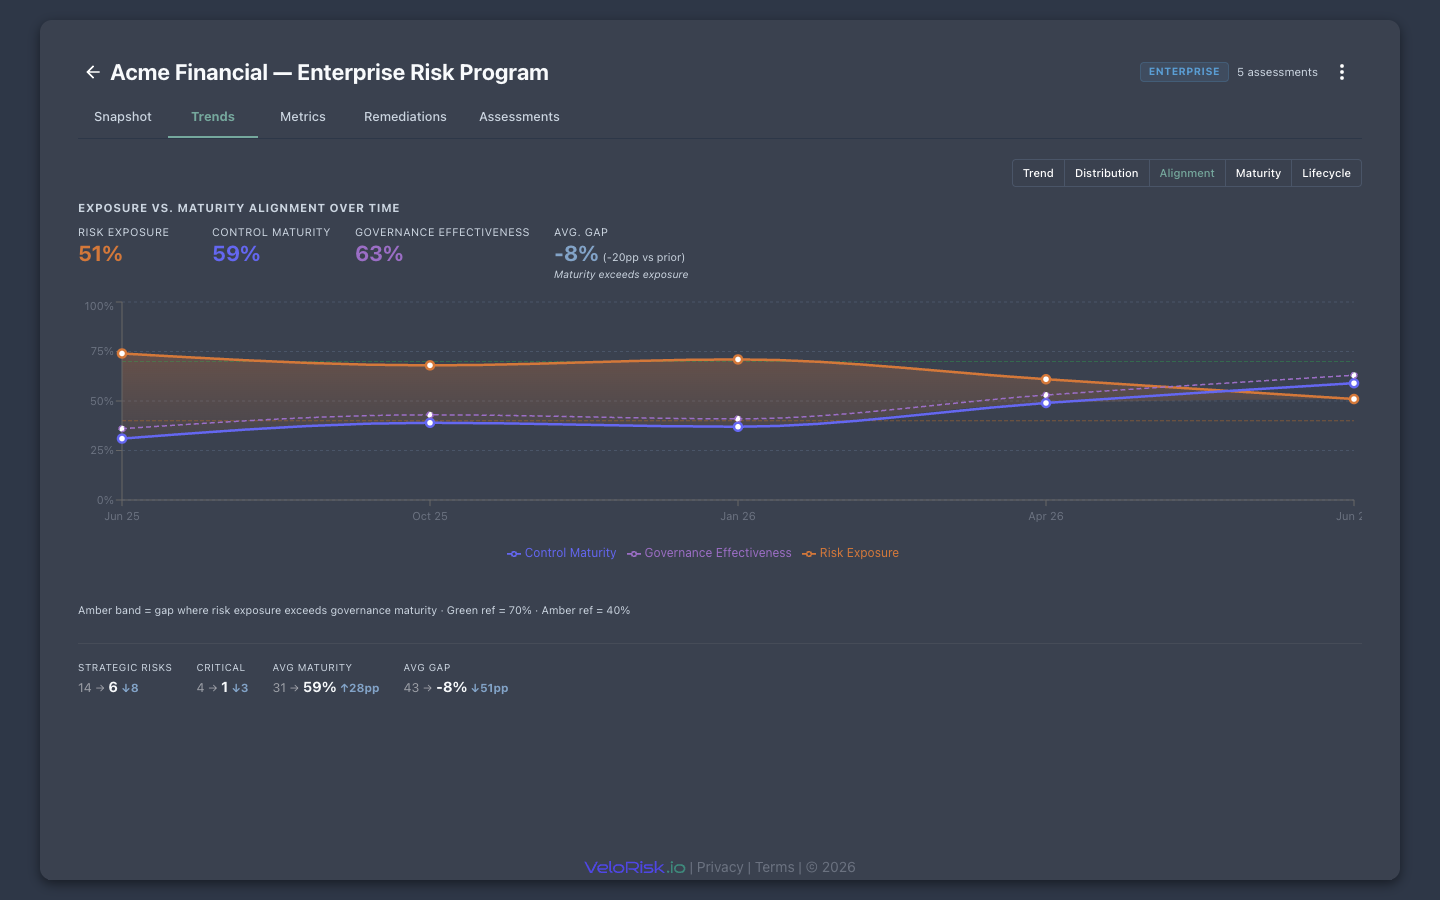The height and width of the screenshot is (900, 1440).
Task: Click the -8% Avg. Gap value
Action: point(576,254)
